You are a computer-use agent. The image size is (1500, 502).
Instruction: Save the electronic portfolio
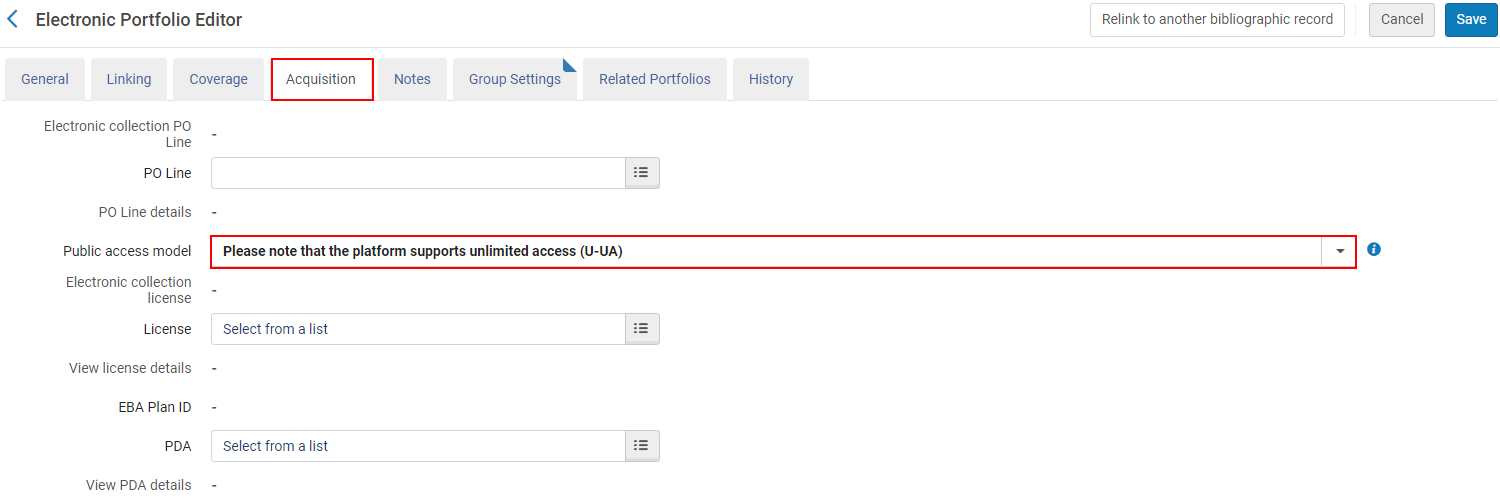click(1470, 19)
